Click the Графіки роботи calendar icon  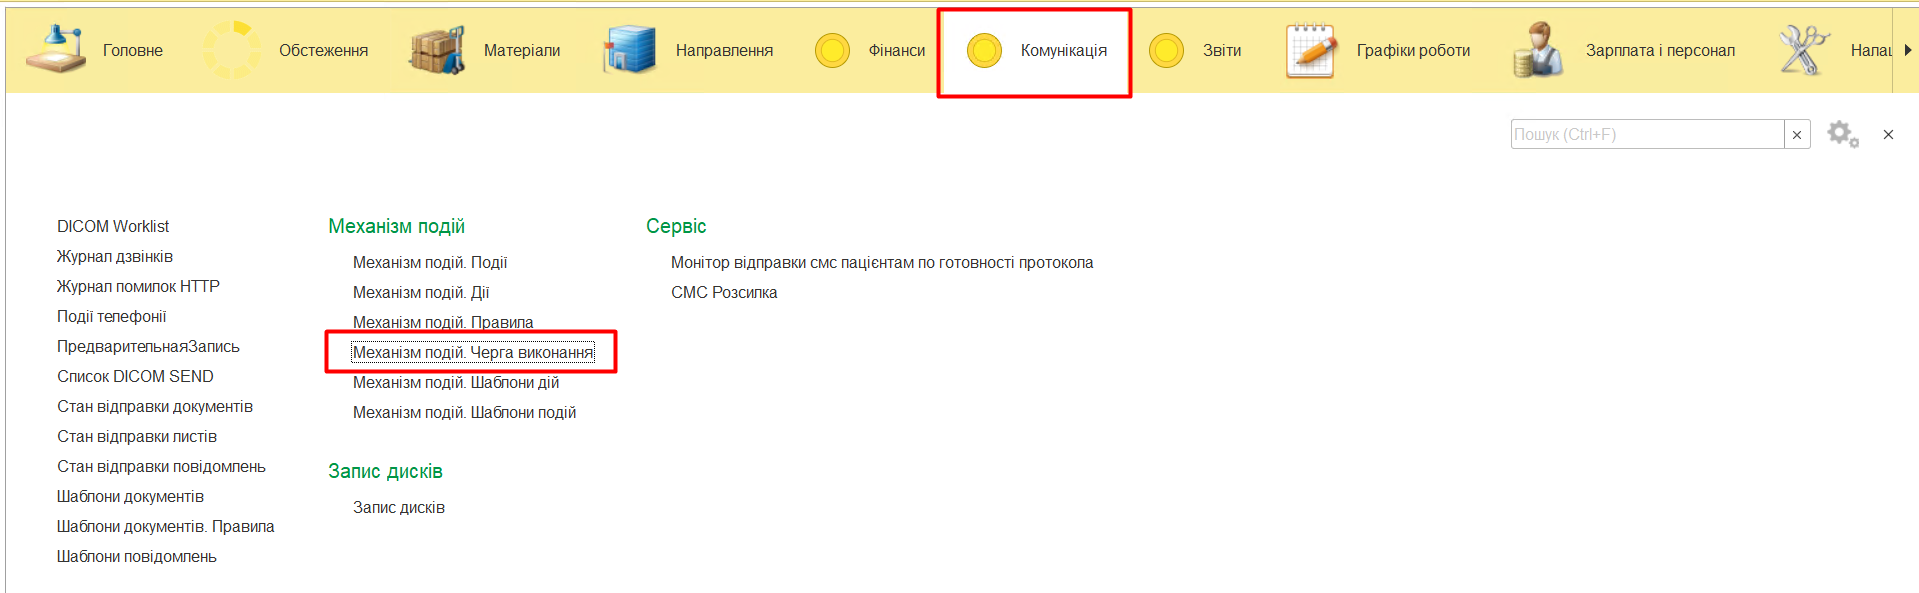[1310, 50]
